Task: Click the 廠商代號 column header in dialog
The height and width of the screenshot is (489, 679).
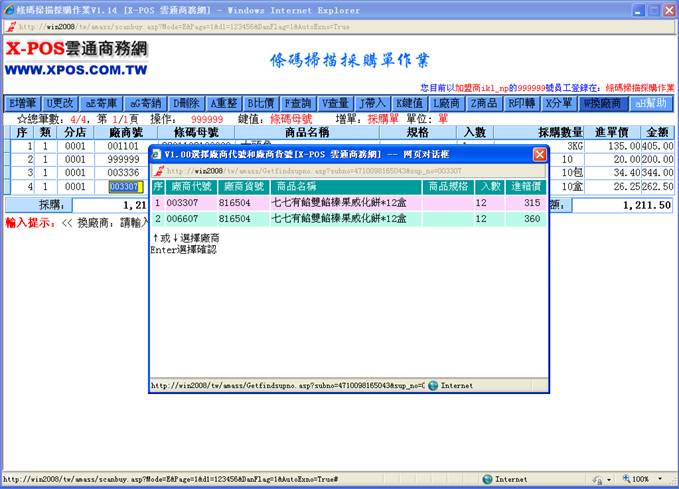Action: [191, 186]
